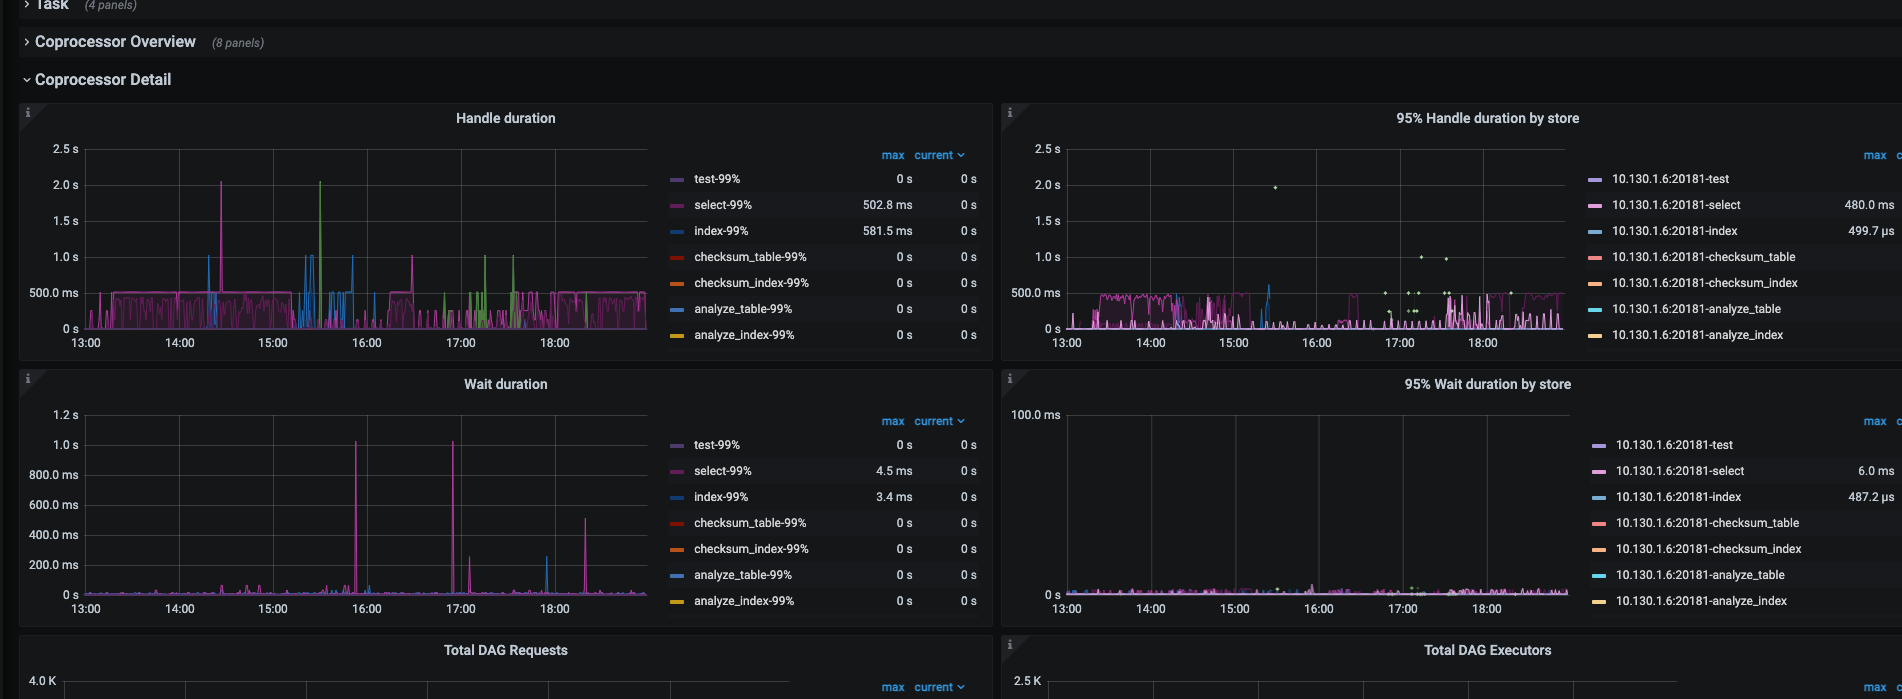1902x699 pixels.
Task: Expand the Task row
Action: click(51, 5)
